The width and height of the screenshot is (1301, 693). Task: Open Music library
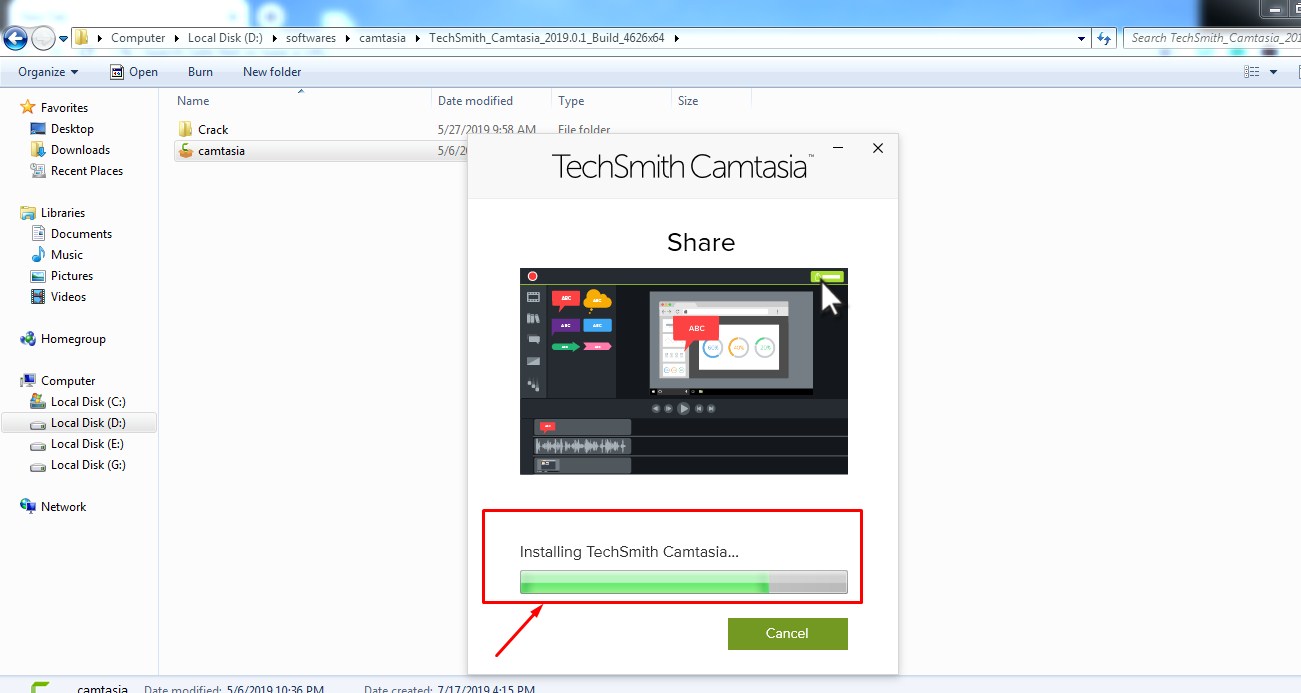(x=67, y=255)
